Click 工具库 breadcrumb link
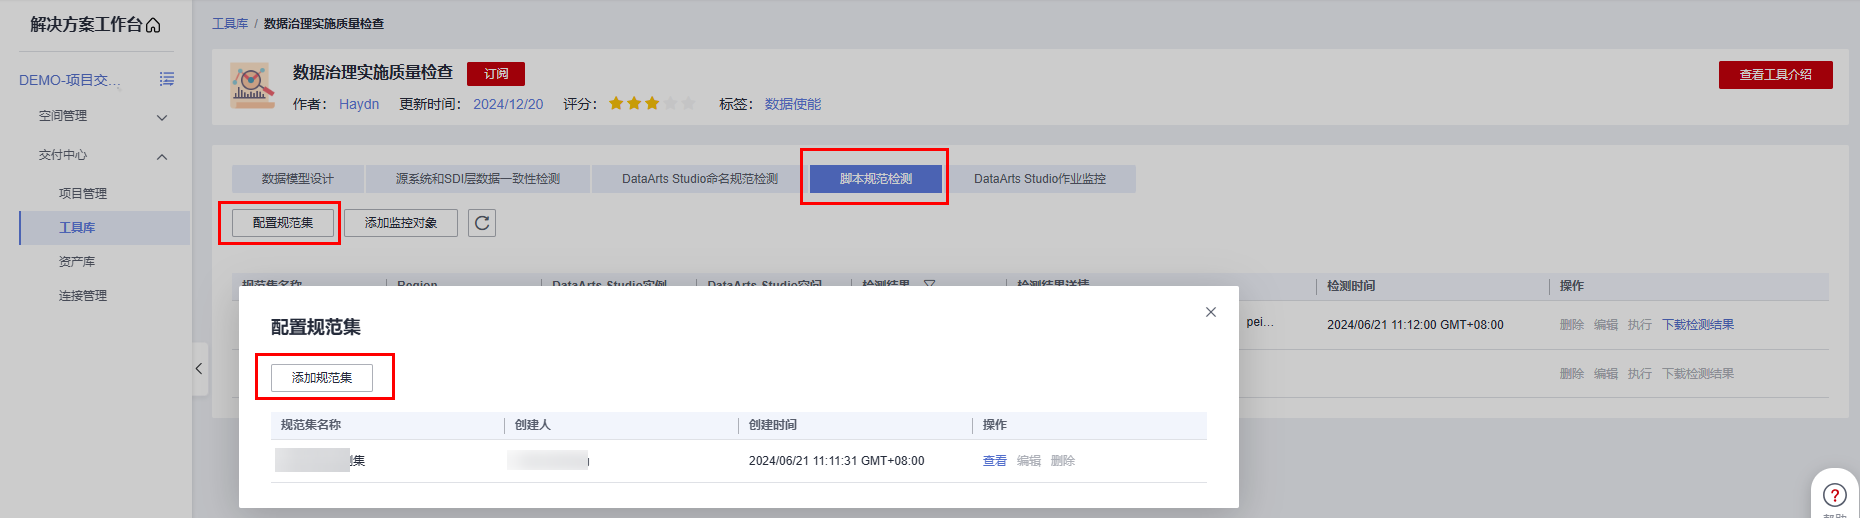The image size is (1860, 518). coord(230,23)
